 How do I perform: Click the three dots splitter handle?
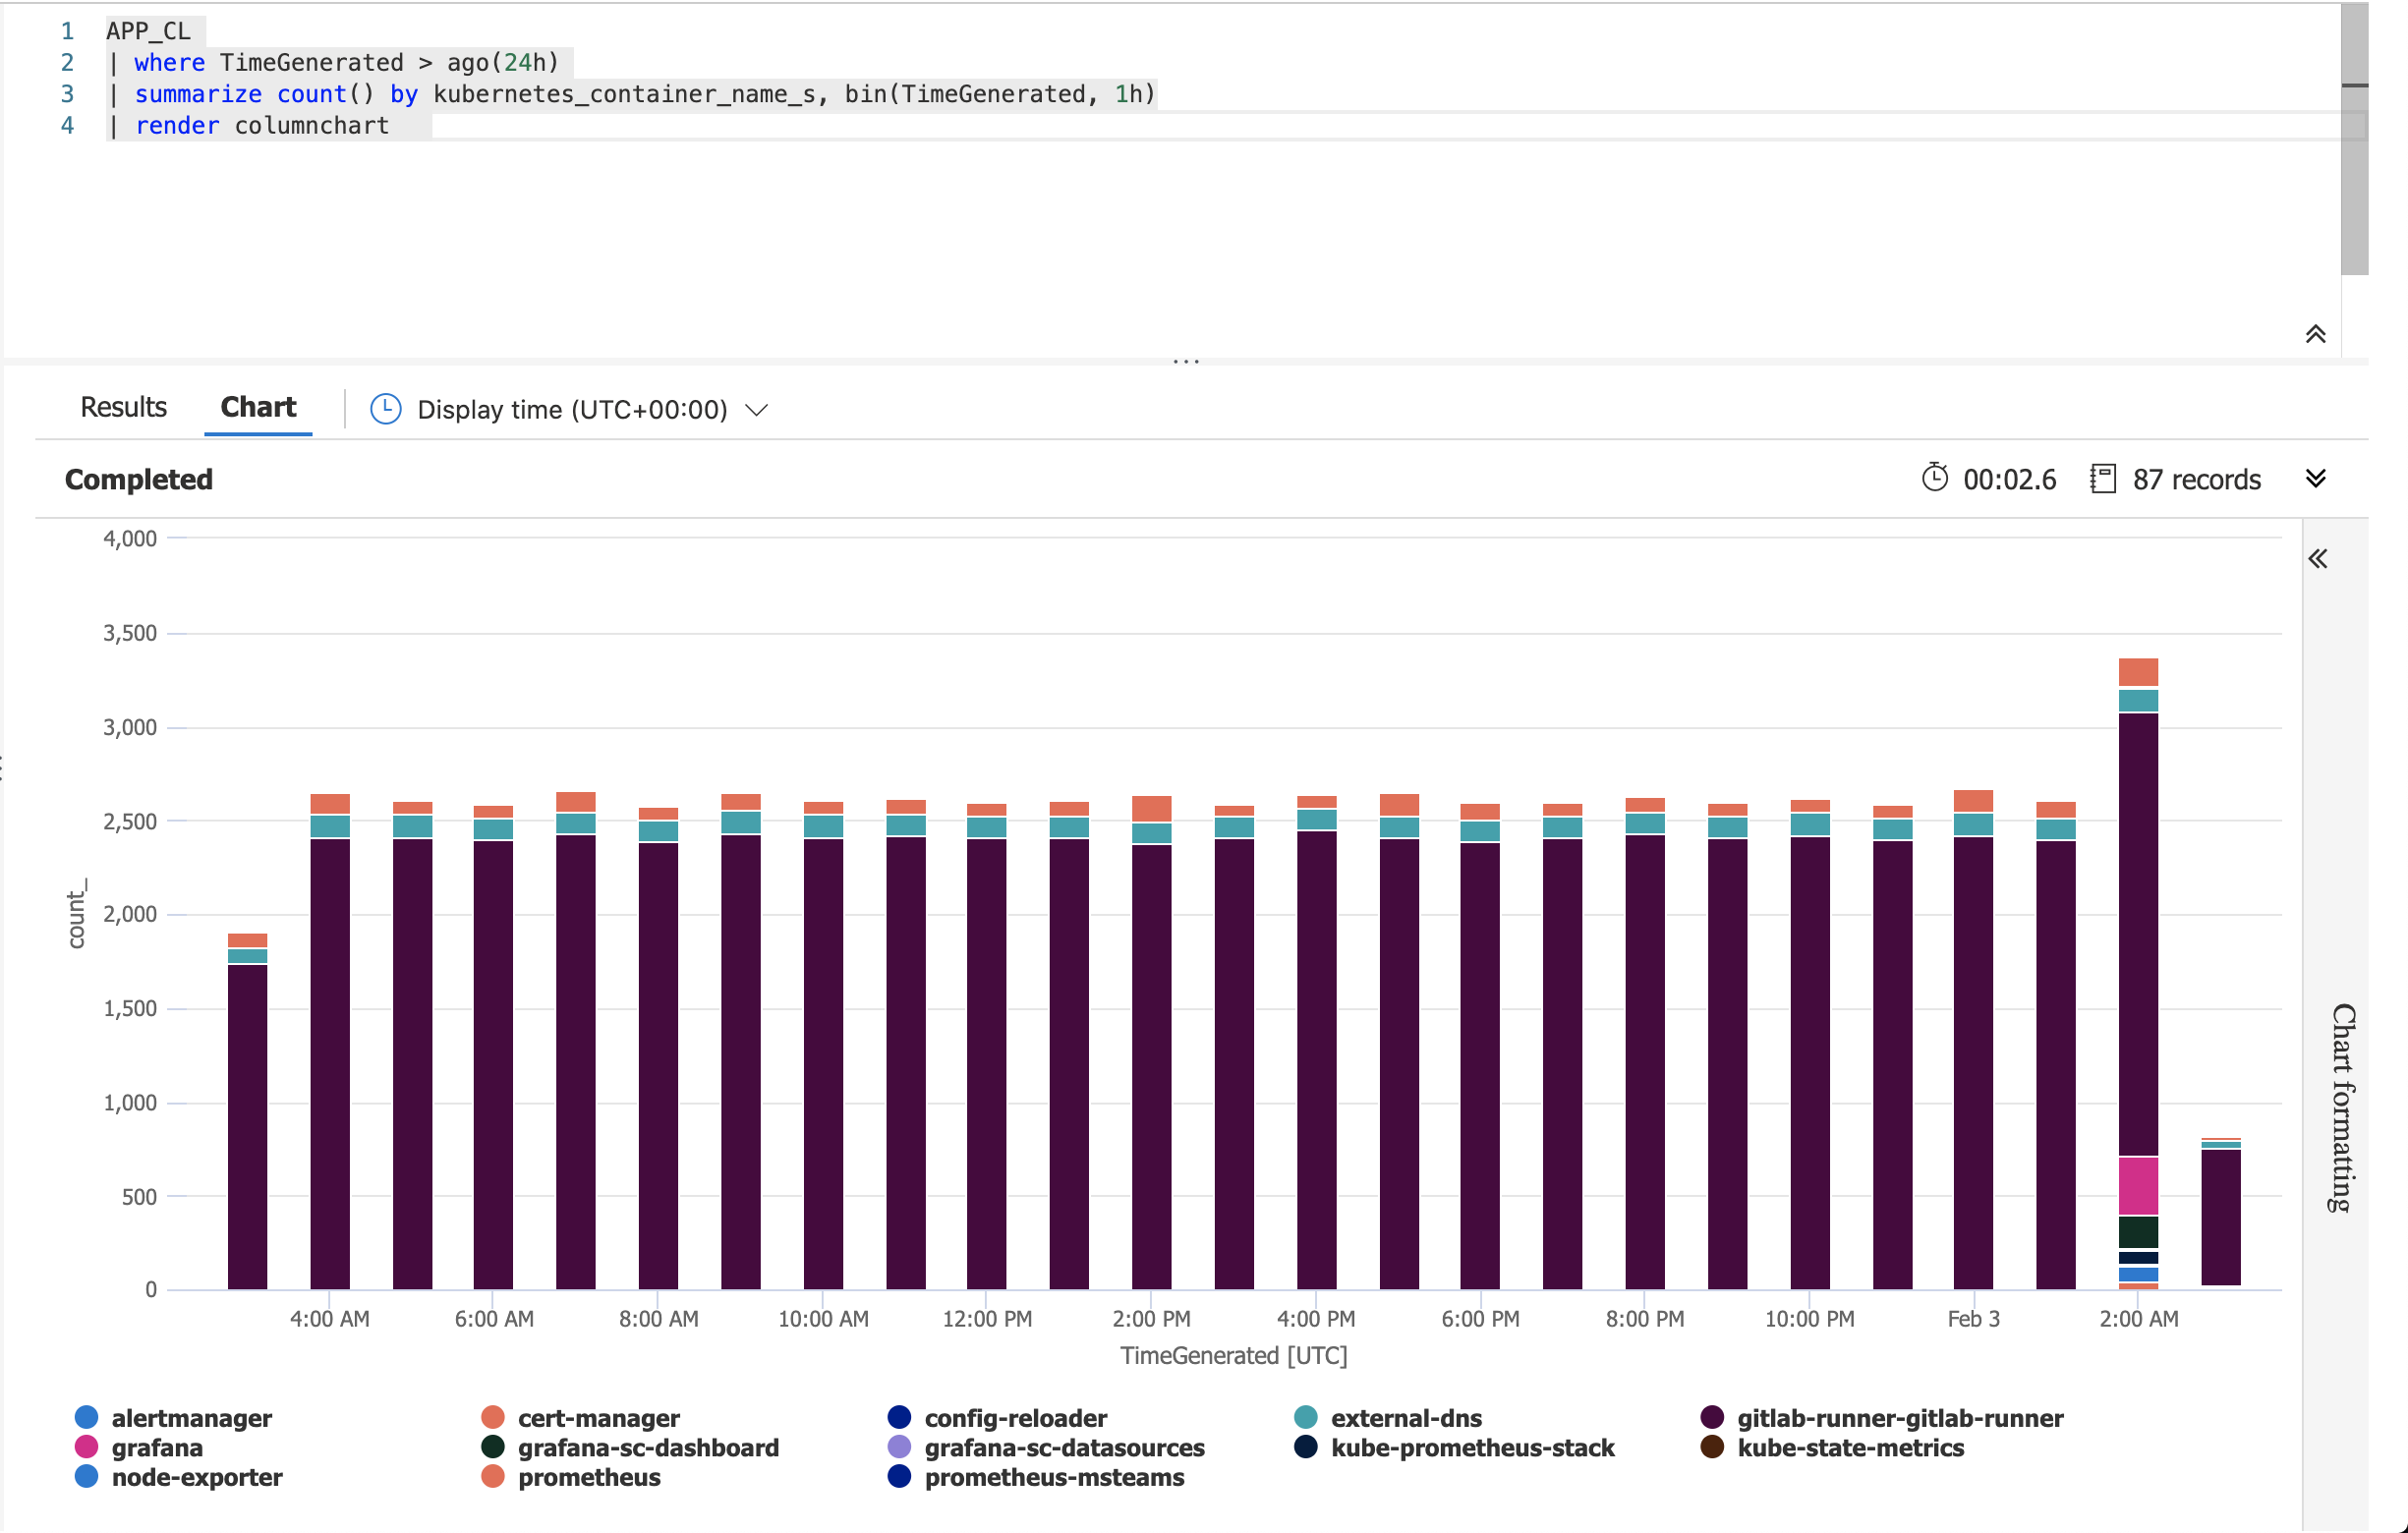[x=1186, y=361]
